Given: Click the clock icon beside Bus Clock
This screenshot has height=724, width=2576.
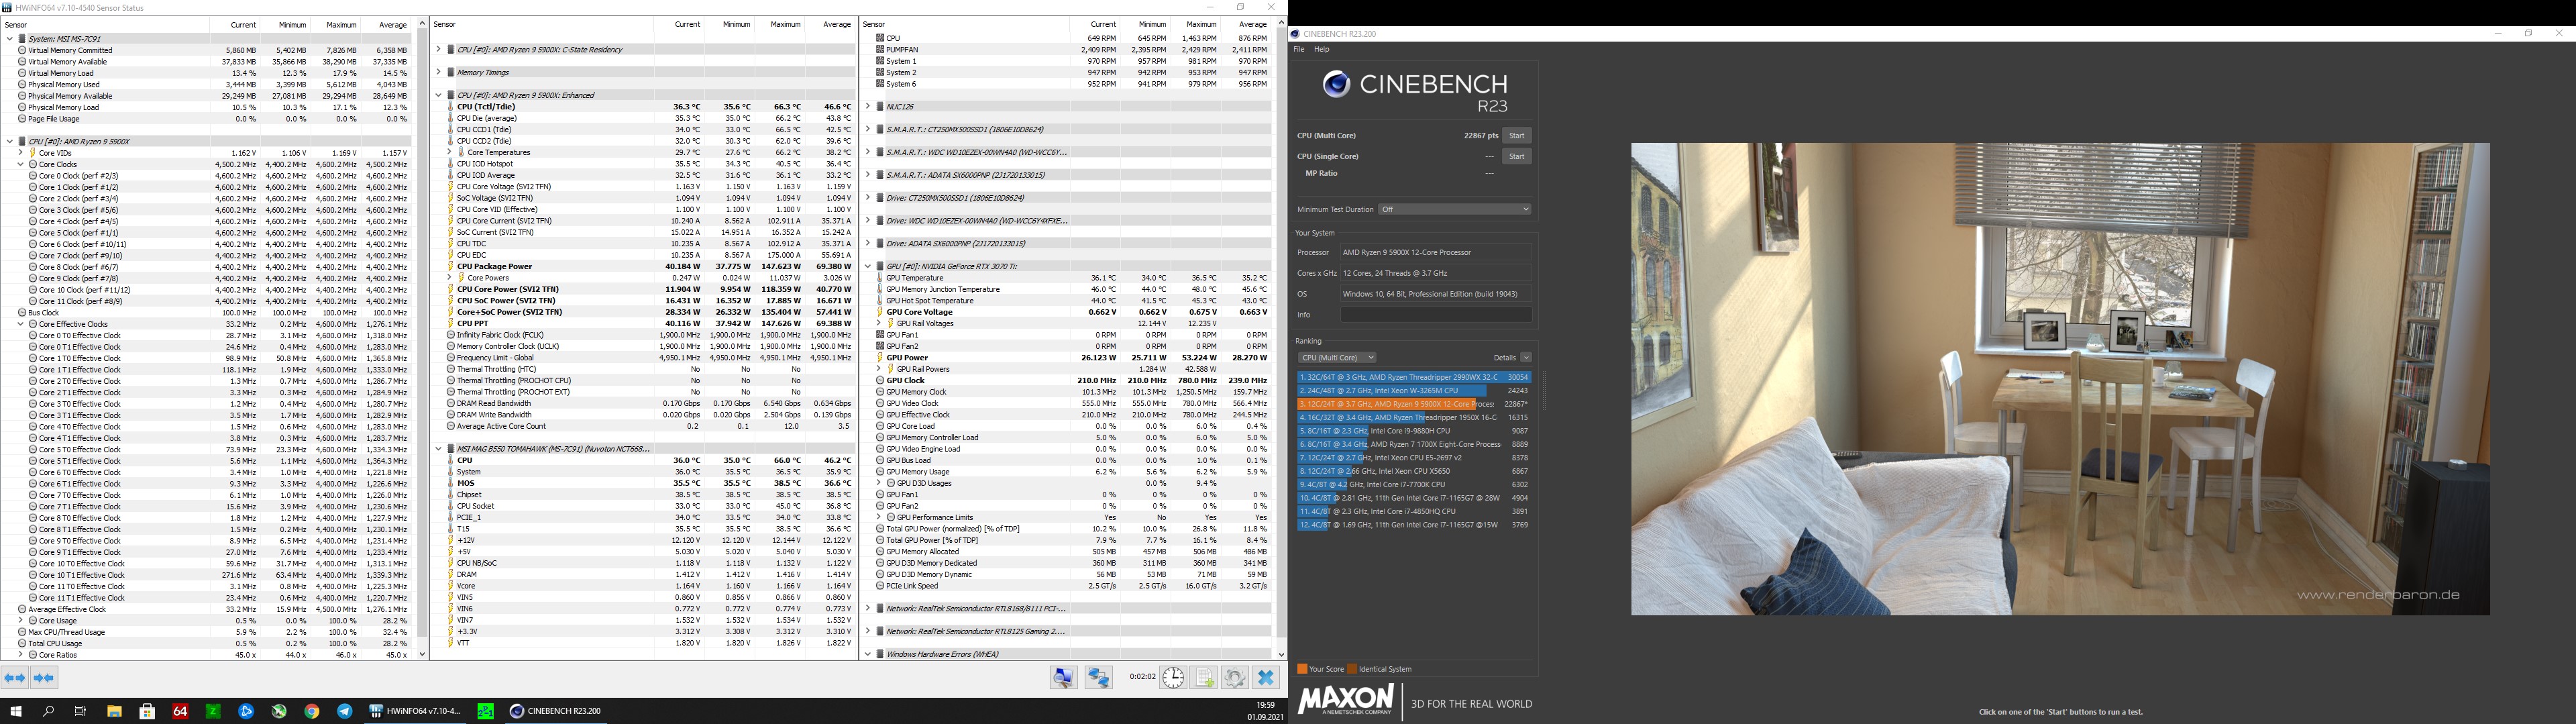Looking at the screenshot, I should point(22,313).
